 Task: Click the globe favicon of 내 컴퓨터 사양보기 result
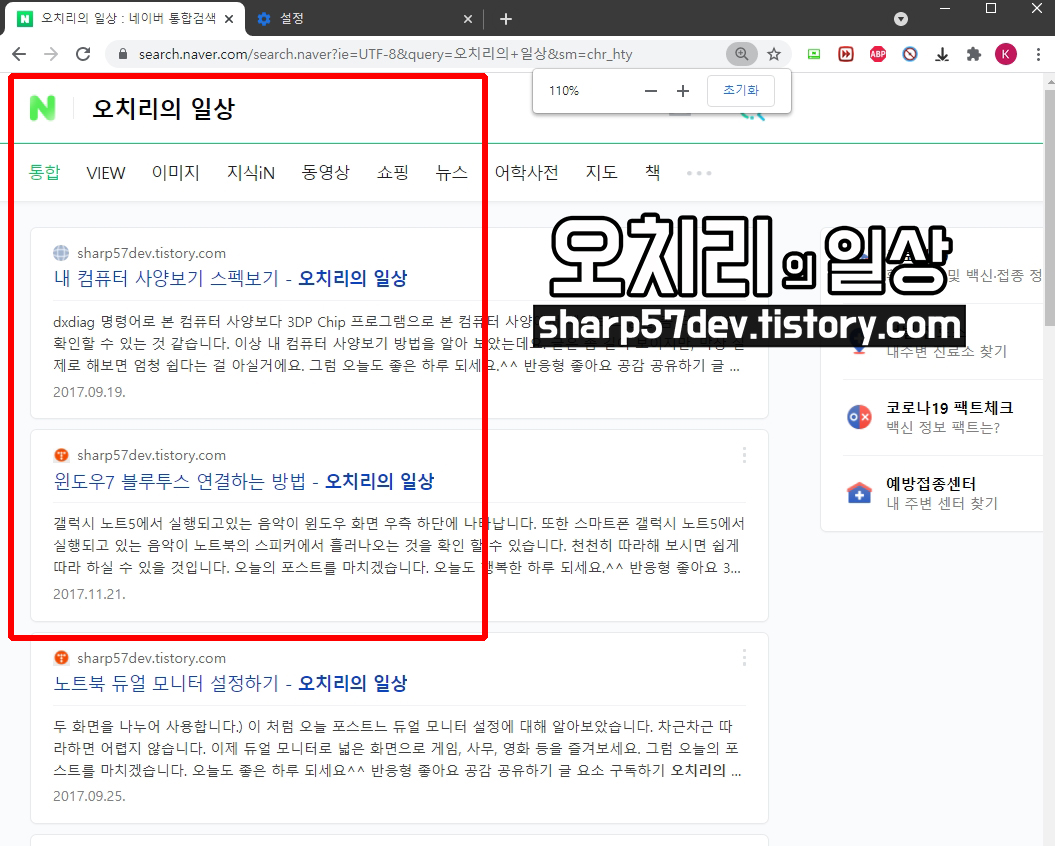click(61, 253)
